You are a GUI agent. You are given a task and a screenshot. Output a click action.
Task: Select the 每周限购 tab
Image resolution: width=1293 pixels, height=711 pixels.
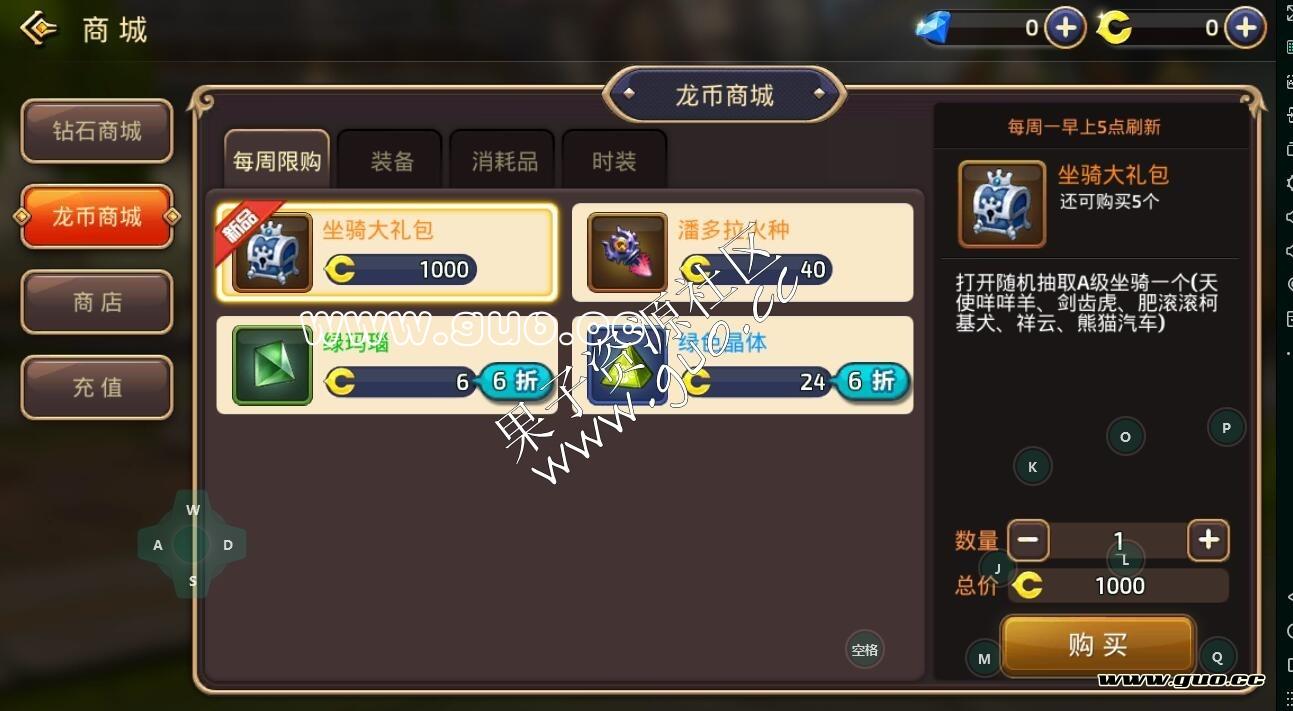(x=277, y=160)
